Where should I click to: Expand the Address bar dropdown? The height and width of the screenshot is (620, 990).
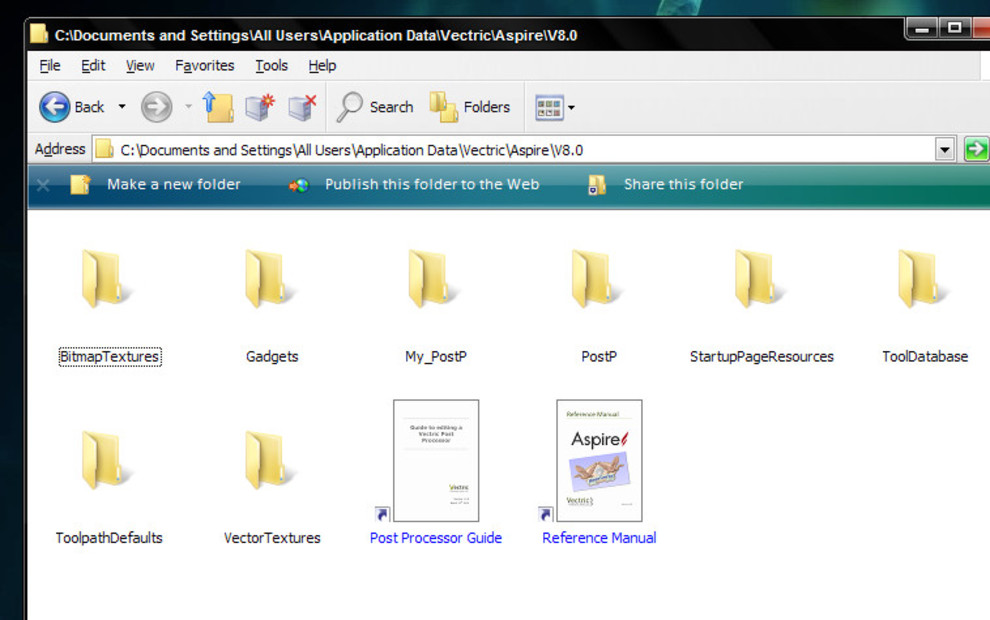coord(945,150)
